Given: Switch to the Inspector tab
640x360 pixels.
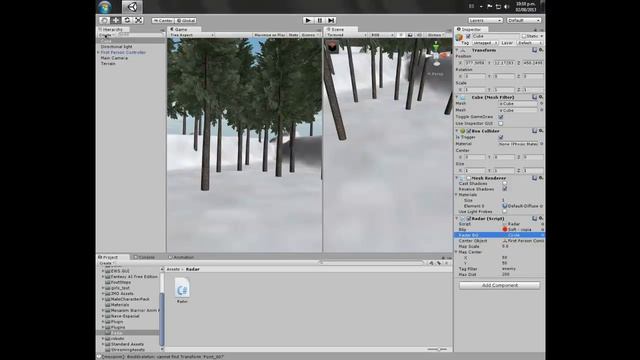Looking at the screenshot, I should coord(471,29).
